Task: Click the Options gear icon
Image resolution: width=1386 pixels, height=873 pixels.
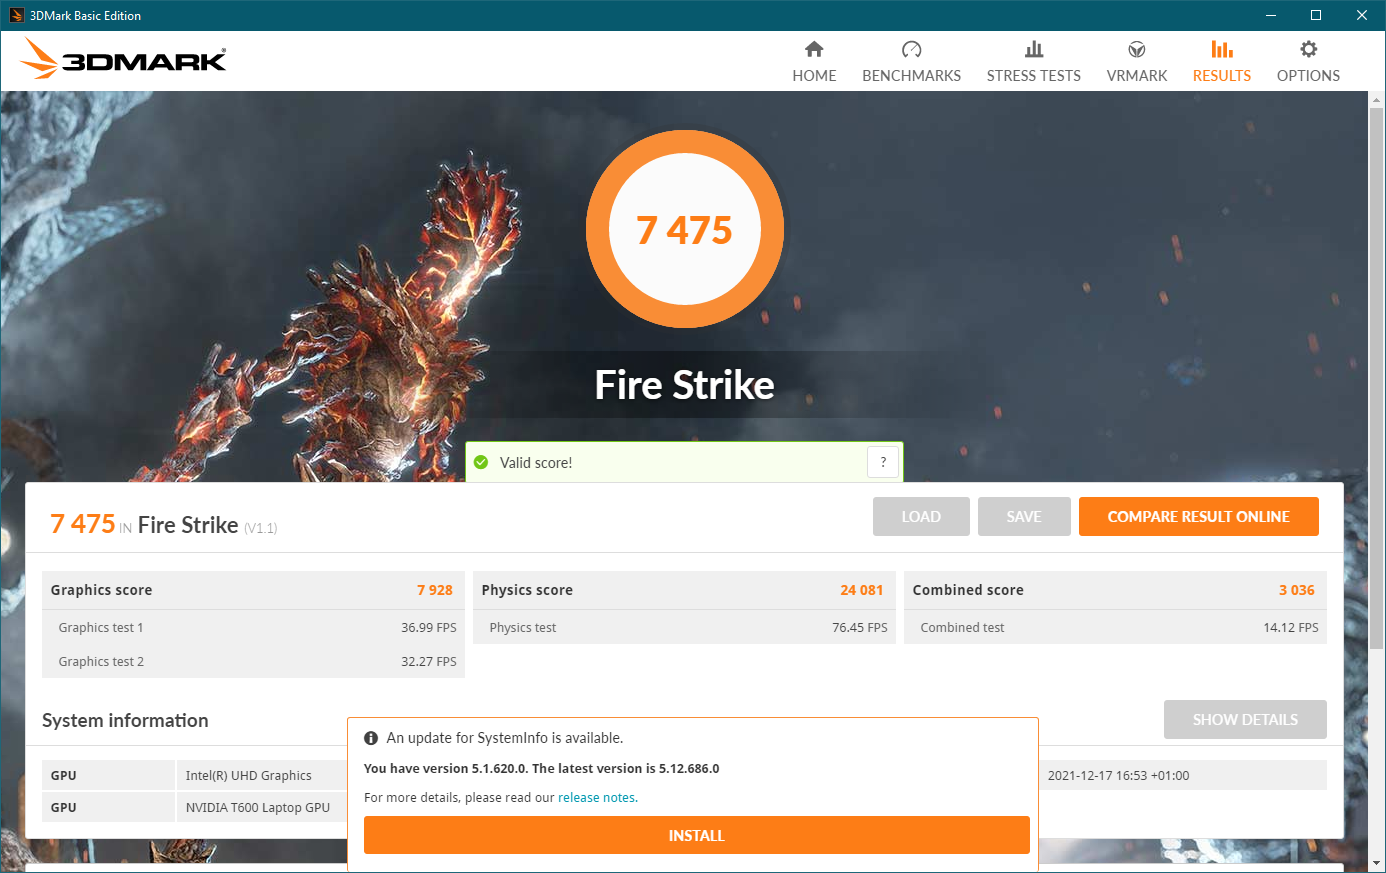Action: (1308, 49)
